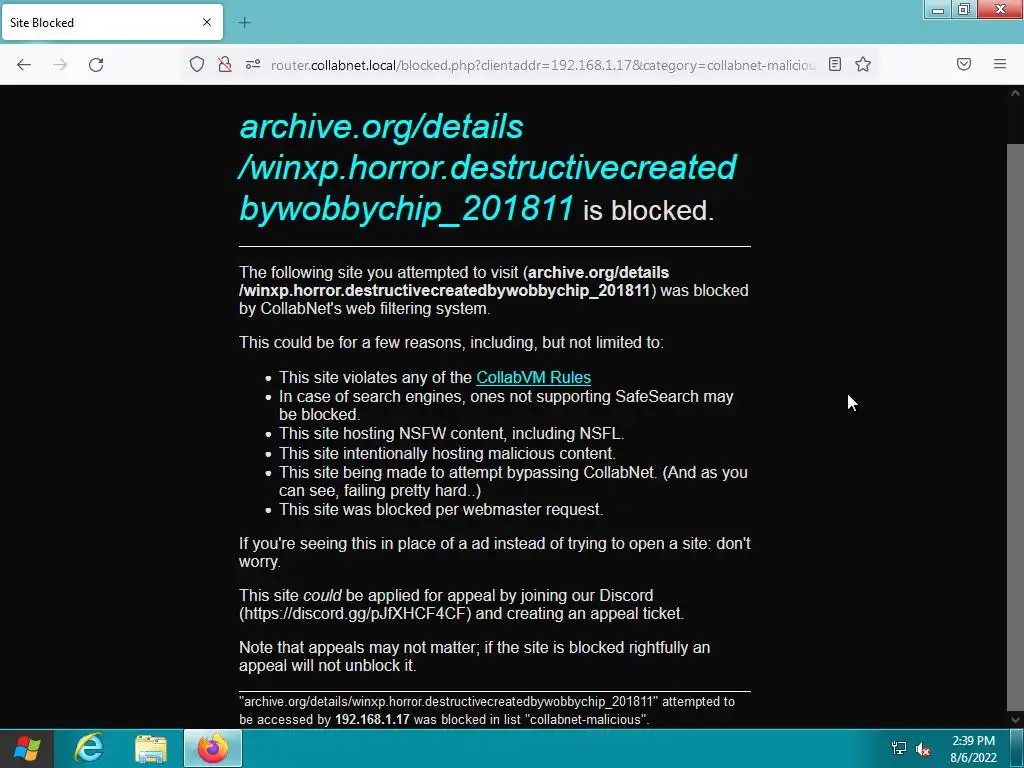Restore down the Firefox window

(x=964, y=10)
